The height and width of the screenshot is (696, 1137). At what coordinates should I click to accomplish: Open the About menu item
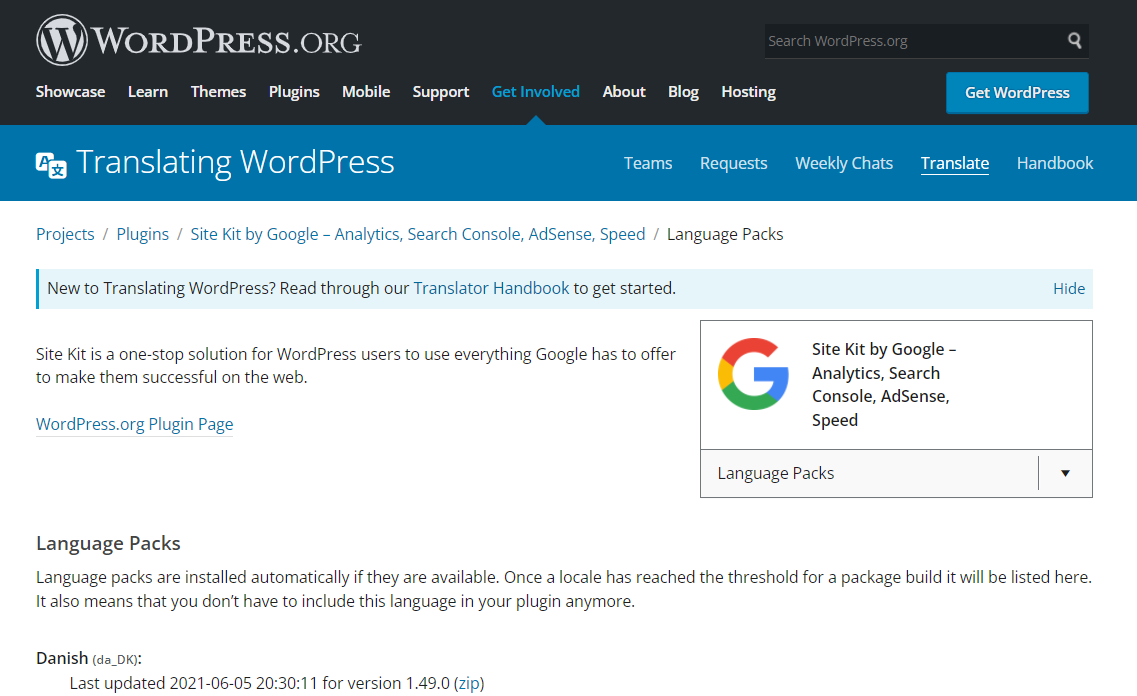624,92
